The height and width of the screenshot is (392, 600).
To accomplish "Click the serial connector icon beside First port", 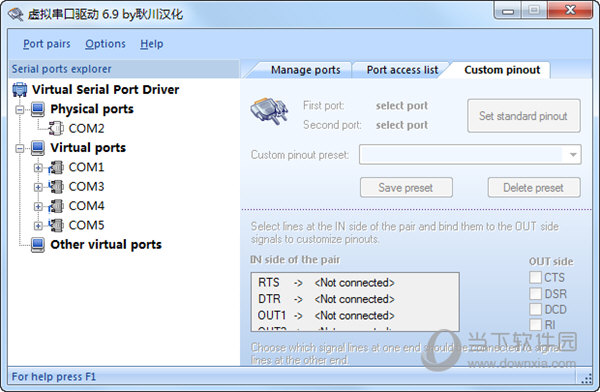I will click(269, 111).
